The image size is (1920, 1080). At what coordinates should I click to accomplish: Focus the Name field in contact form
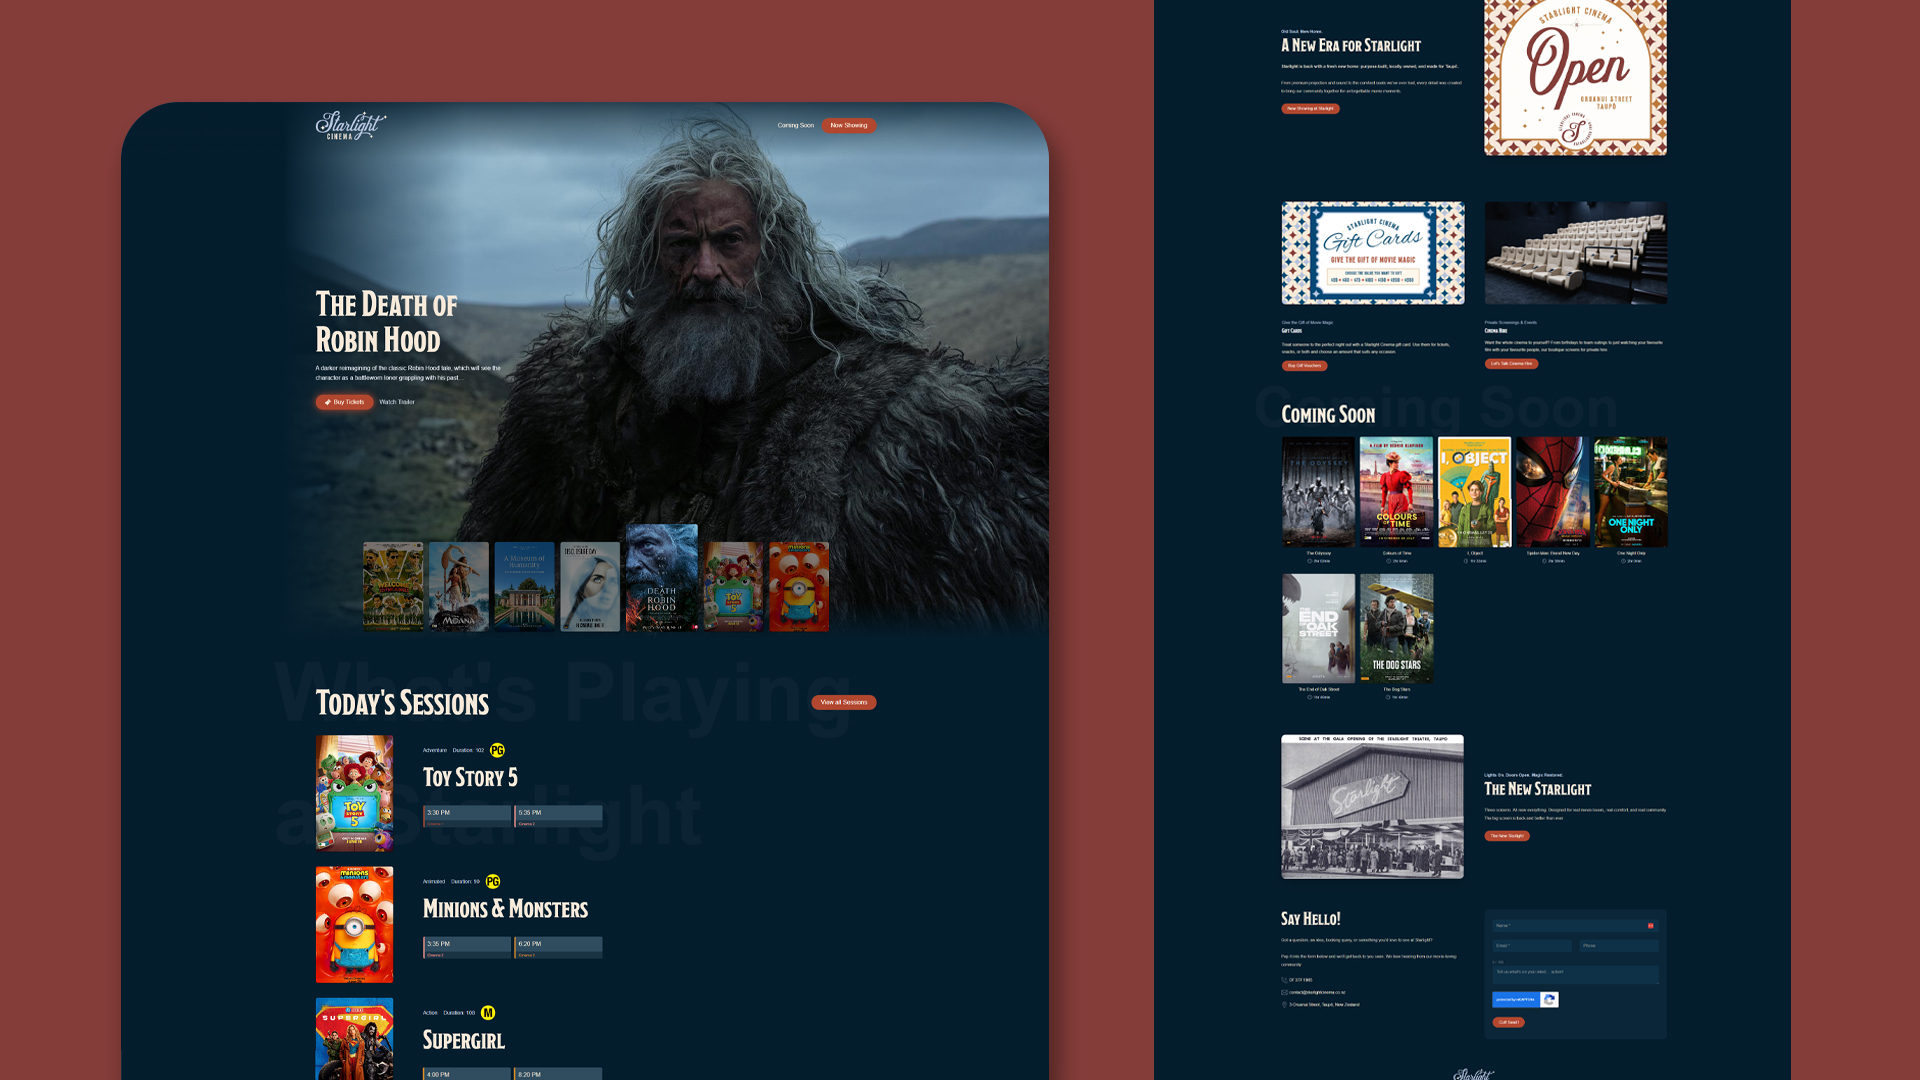tap(1575, 926)
